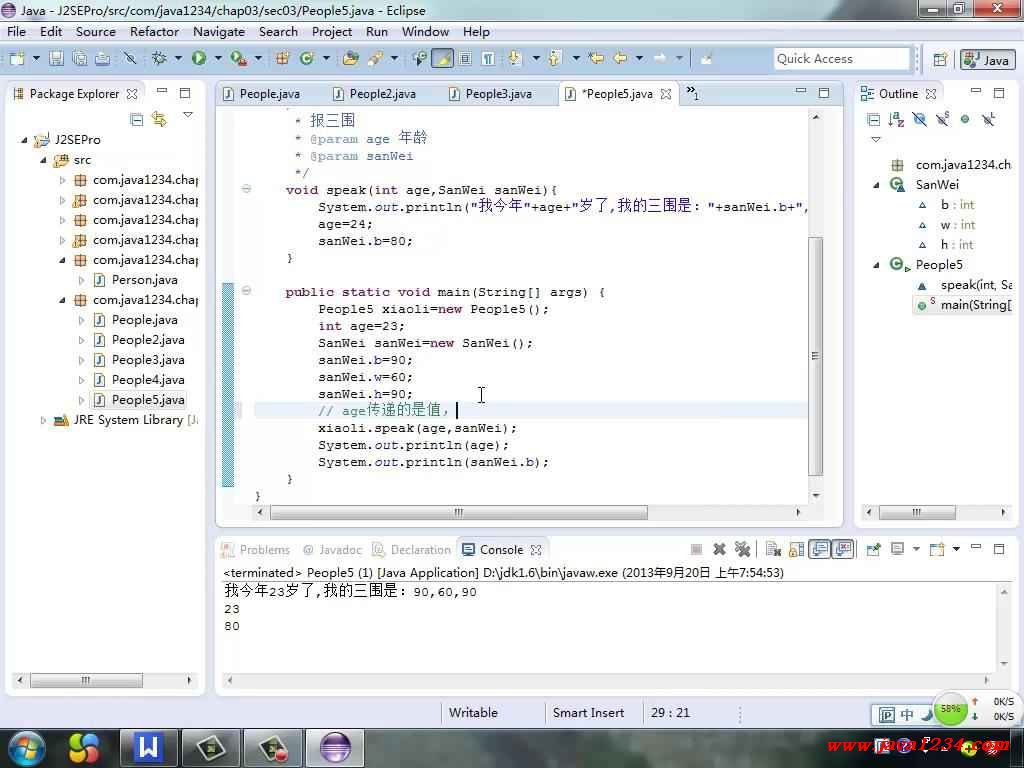Click the Last Edit Location icon
Image resolution: width=1024 pixels, height=768 pixels.
point(596,59)
